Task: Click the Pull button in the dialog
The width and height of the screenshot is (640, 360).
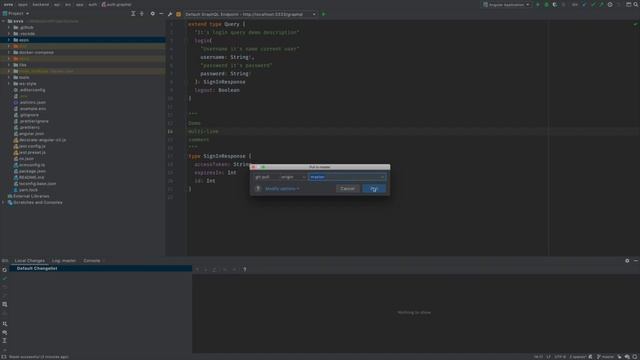Action: [374, 189]
